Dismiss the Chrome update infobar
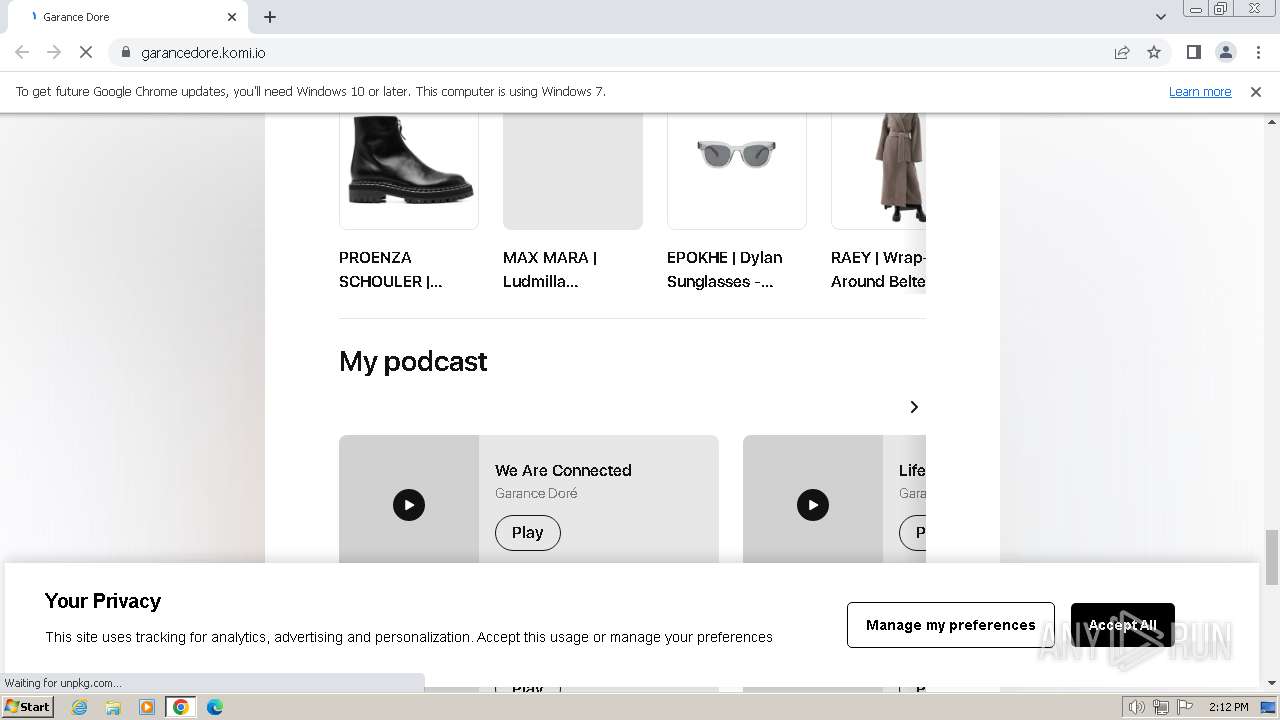 coord(1256,92)
